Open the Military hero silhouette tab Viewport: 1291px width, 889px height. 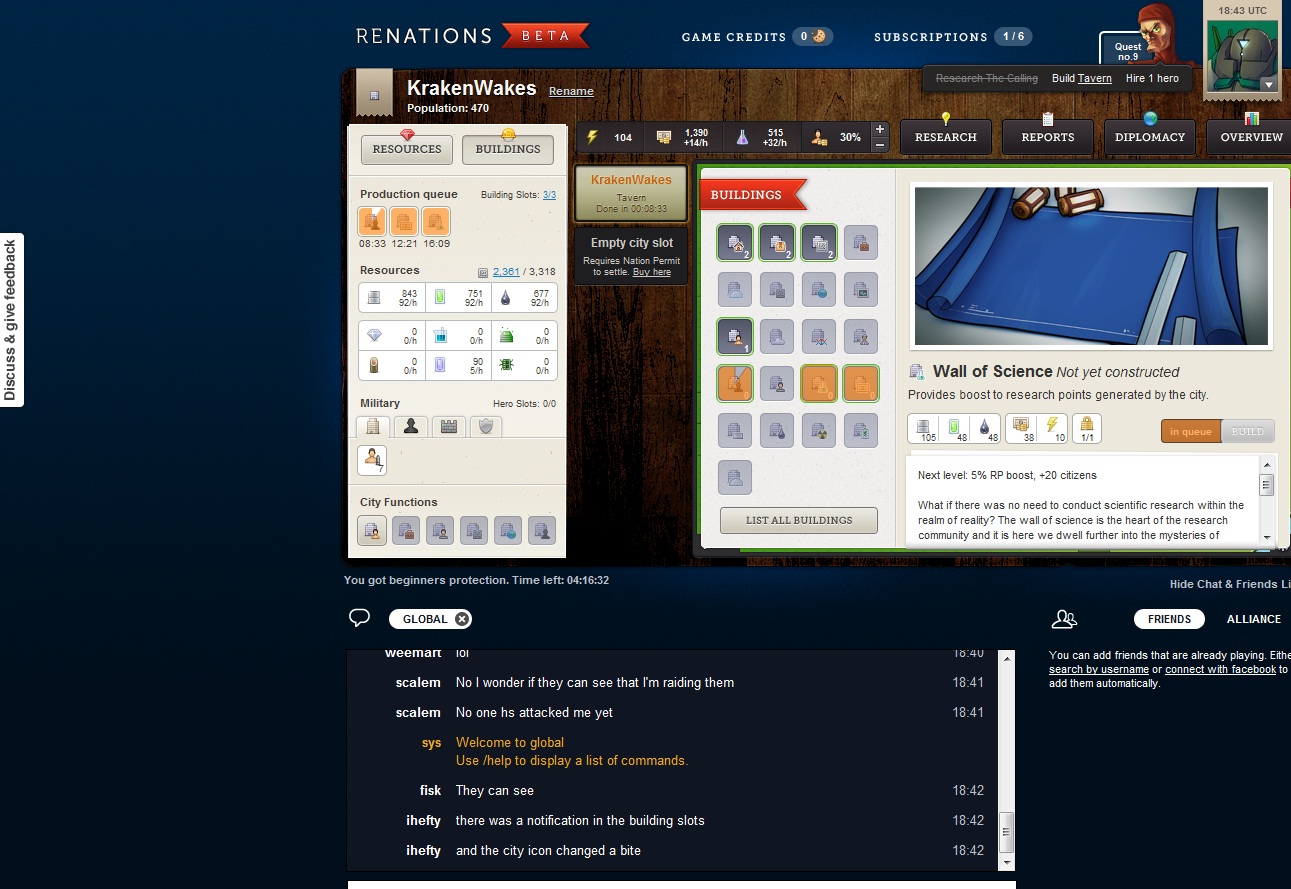pos(410,426)
